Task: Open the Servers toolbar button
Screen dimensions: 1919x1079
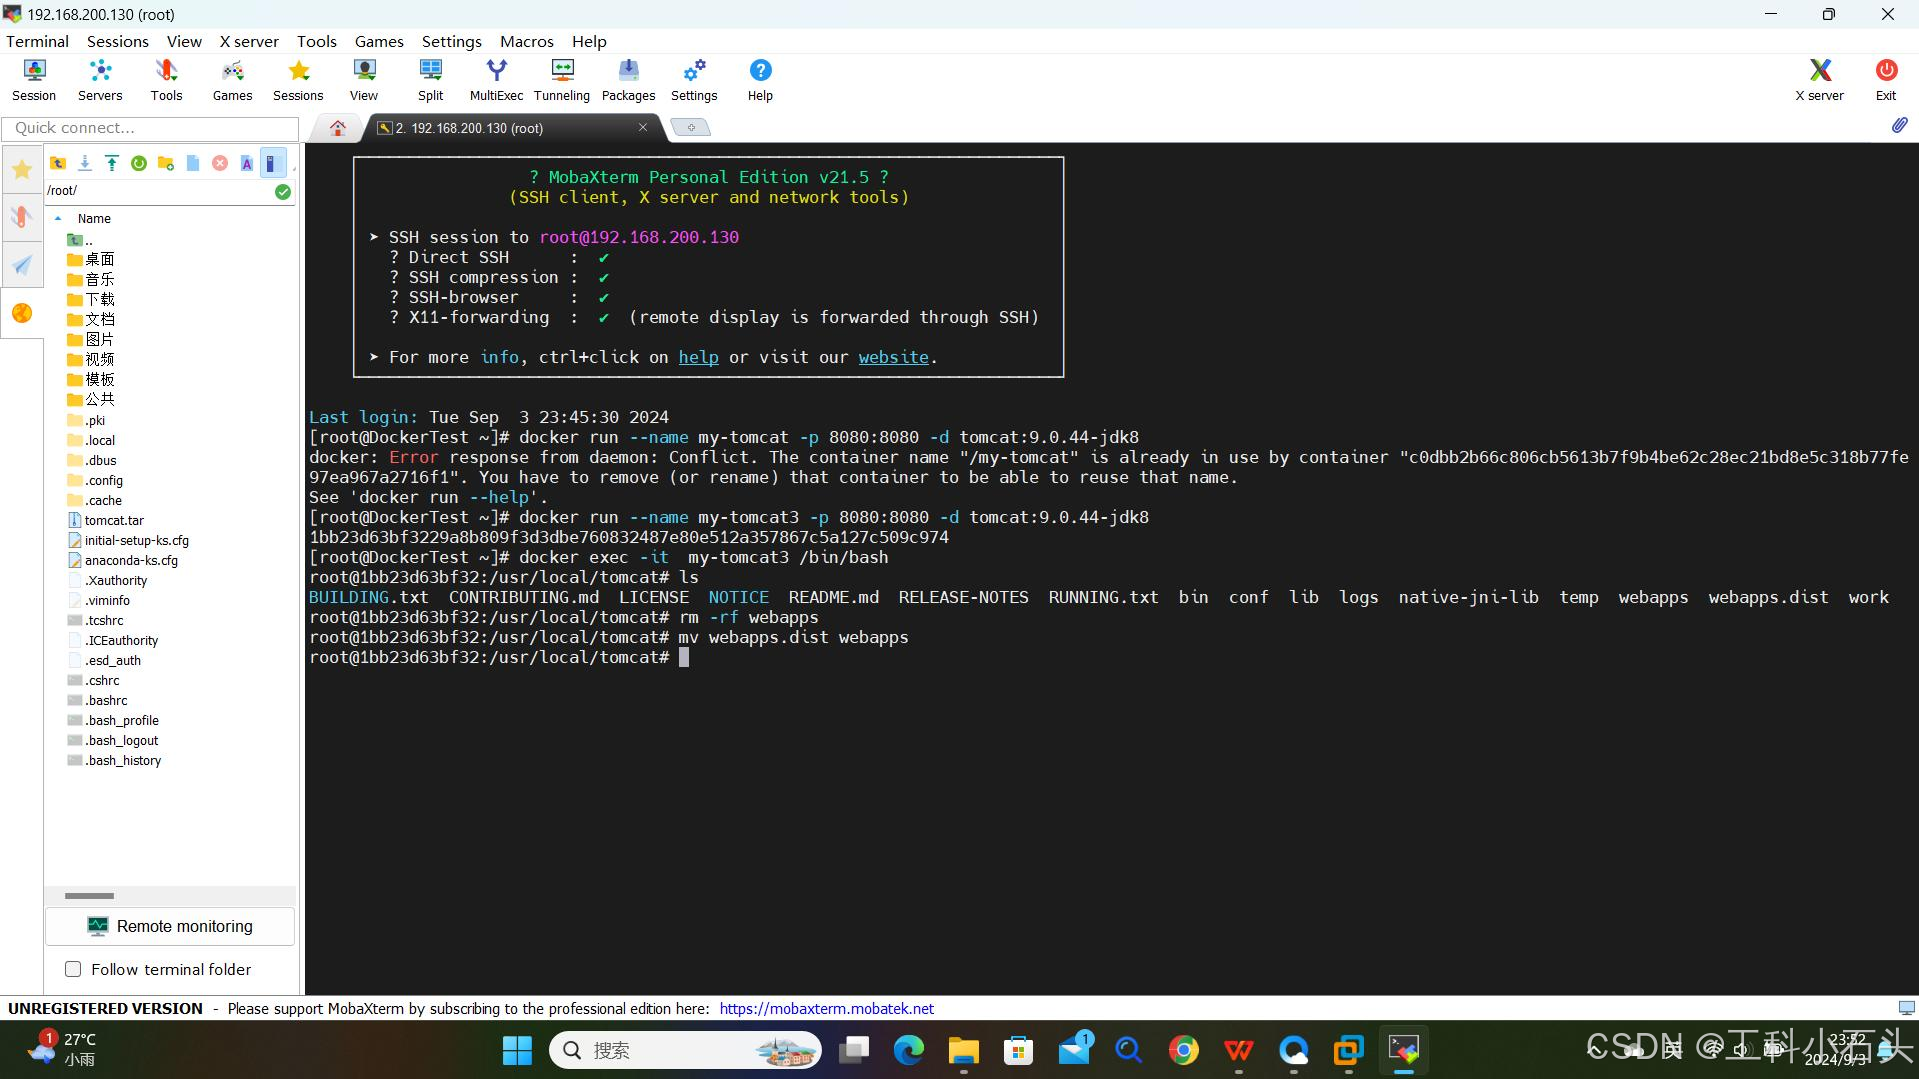Action: [100, 80]
